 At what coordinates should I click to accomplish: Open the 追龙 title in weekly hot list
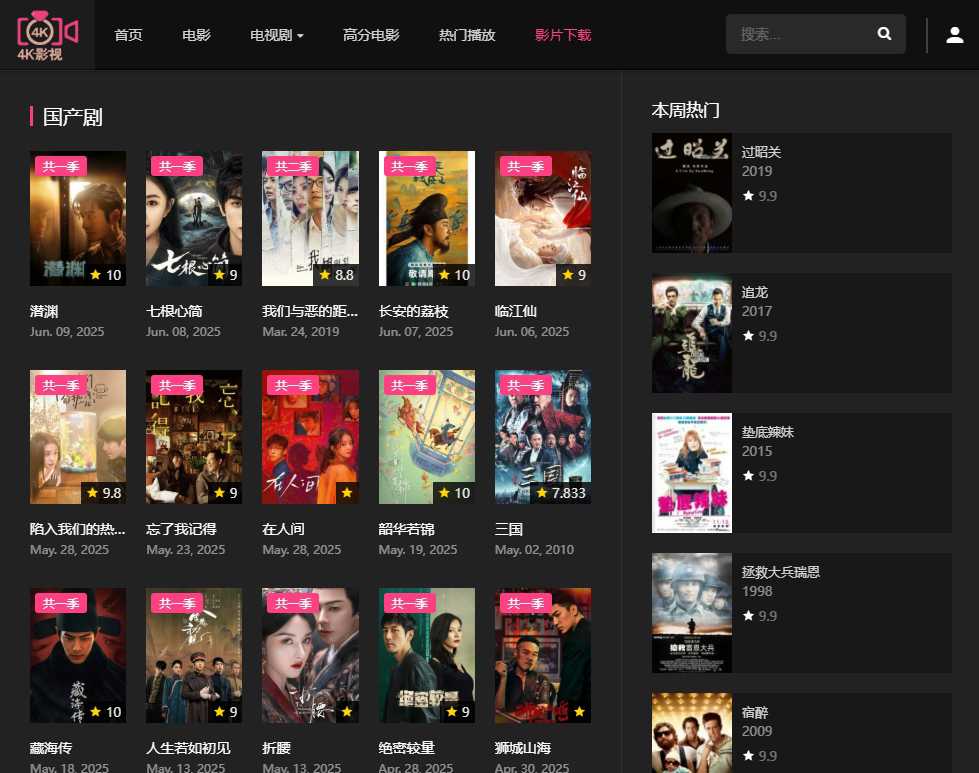coord(755,292)
